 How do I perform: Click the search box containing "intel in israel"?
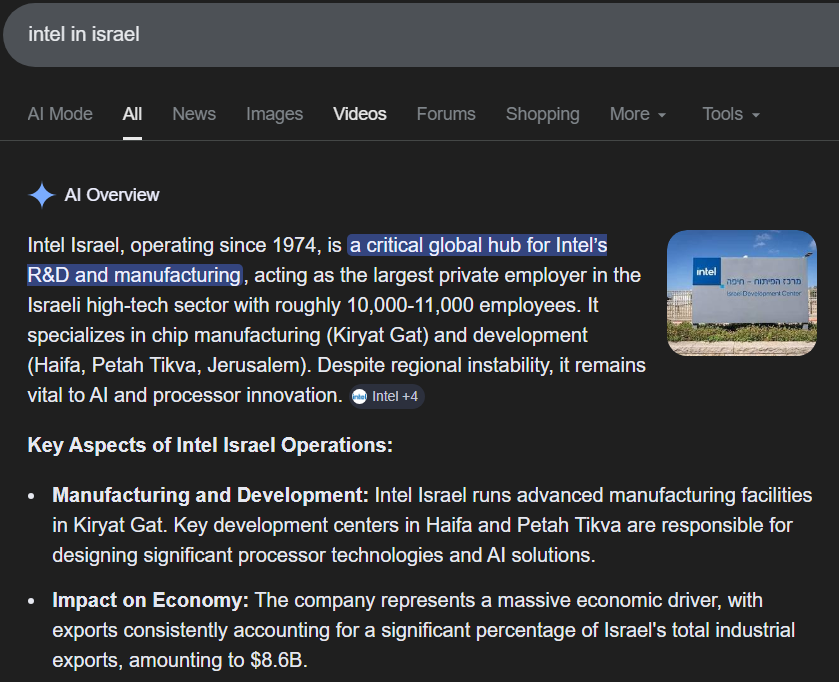[x=400, y=35]
